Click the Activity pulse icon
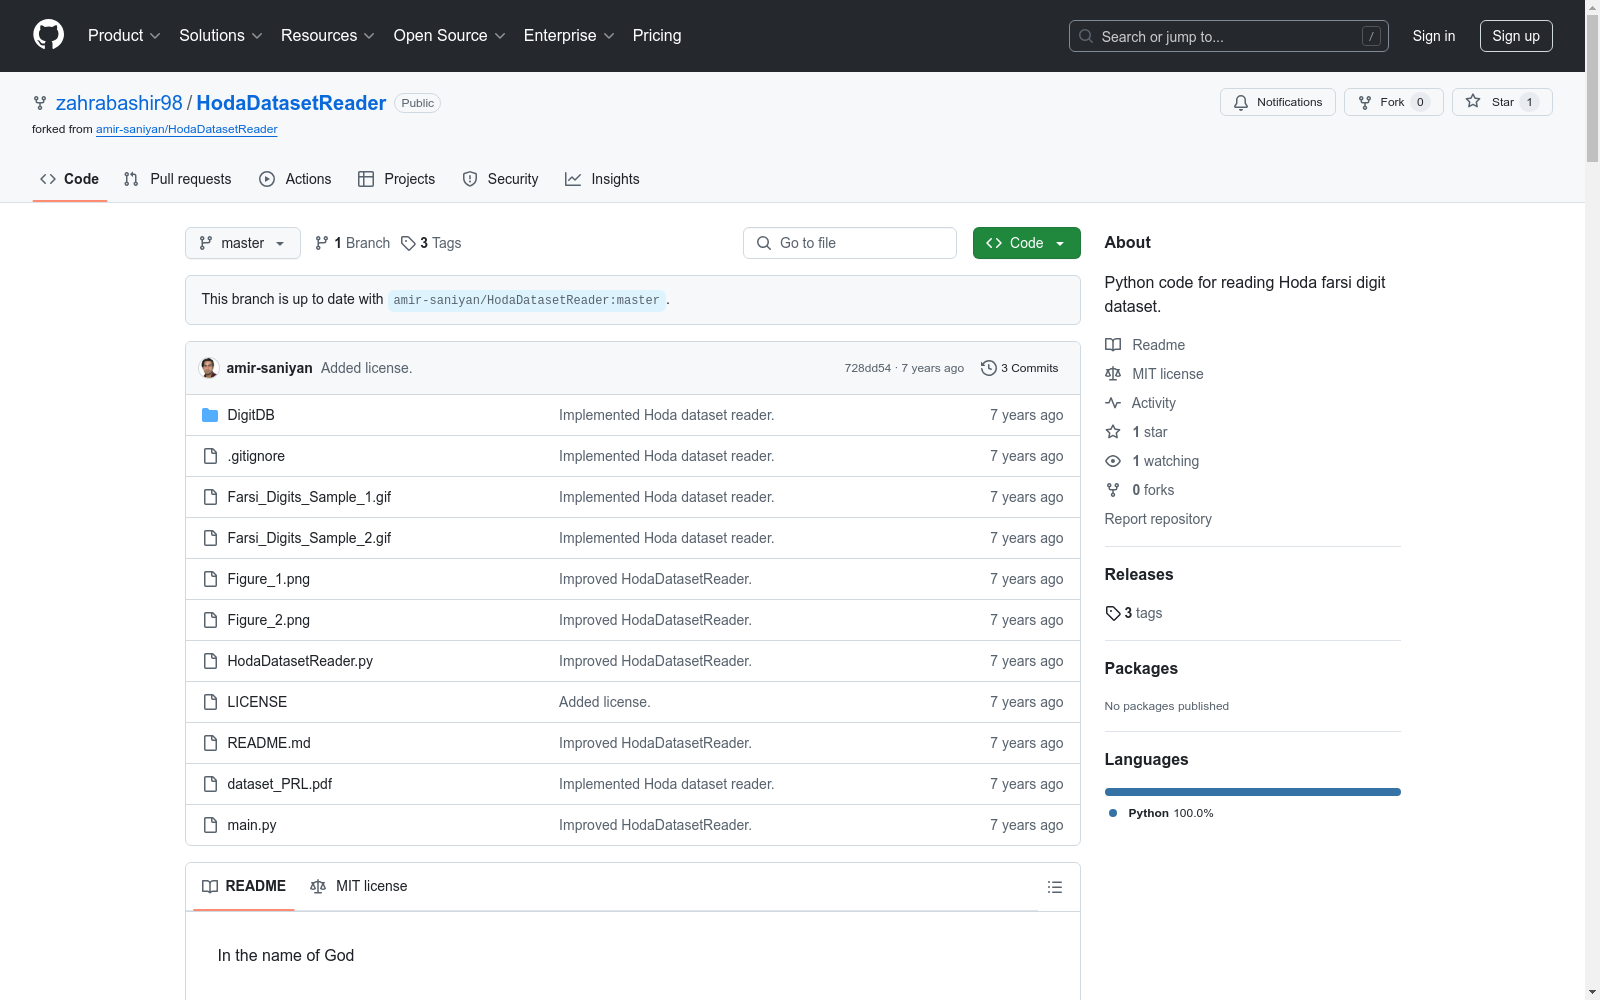Screen dimensions: 1600x1000 click(1113, 403)
